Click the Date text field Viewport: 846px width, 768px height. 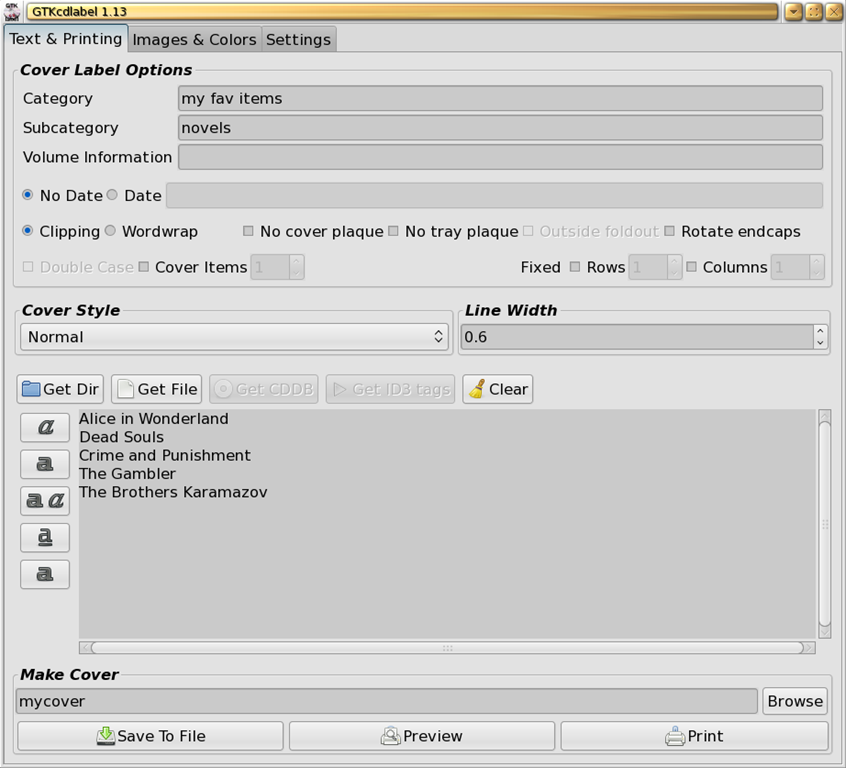click(494, 195)
